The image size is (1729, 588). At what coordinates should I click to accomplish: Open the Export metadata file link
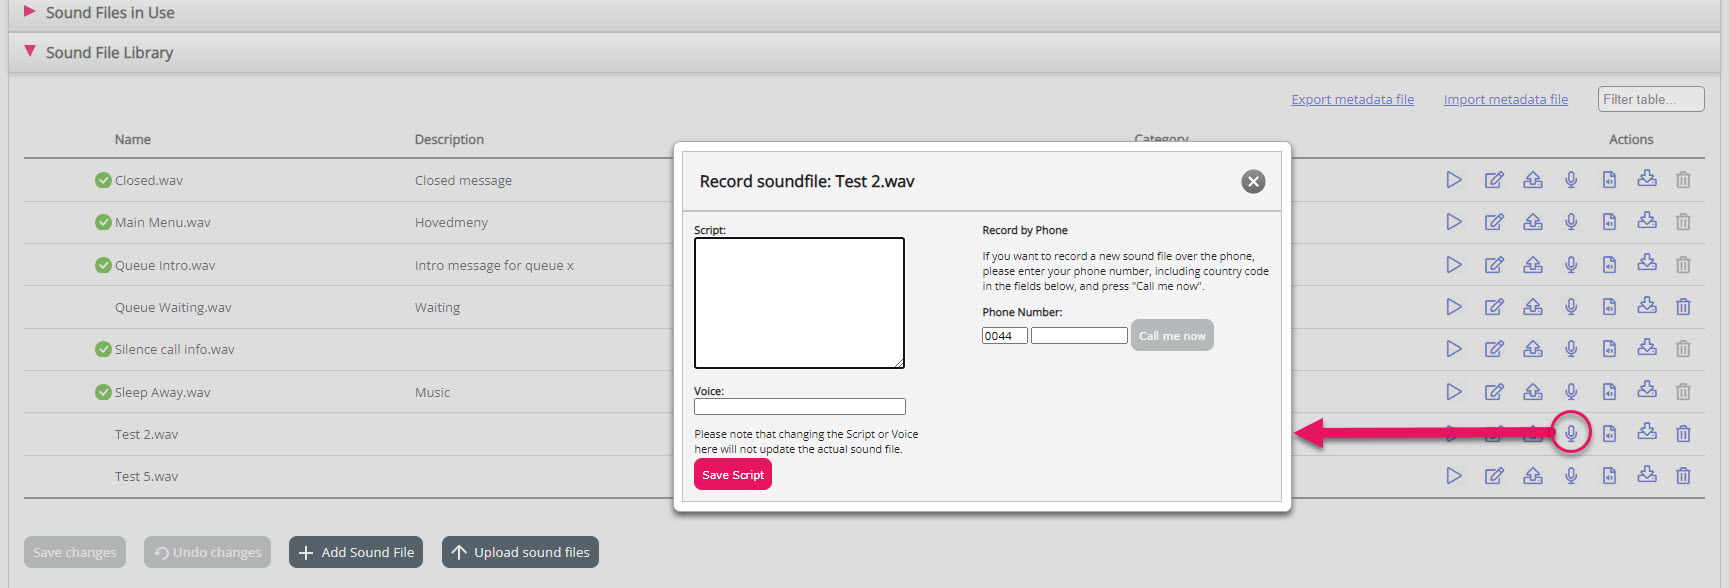click(1352, 99)
